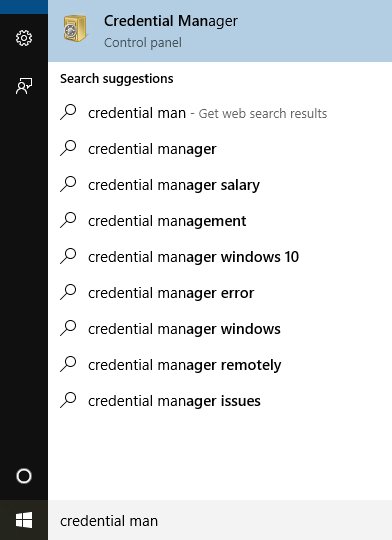Click magnifier icon beside credential management
392x540 pixels.
[x=68, y=220]
